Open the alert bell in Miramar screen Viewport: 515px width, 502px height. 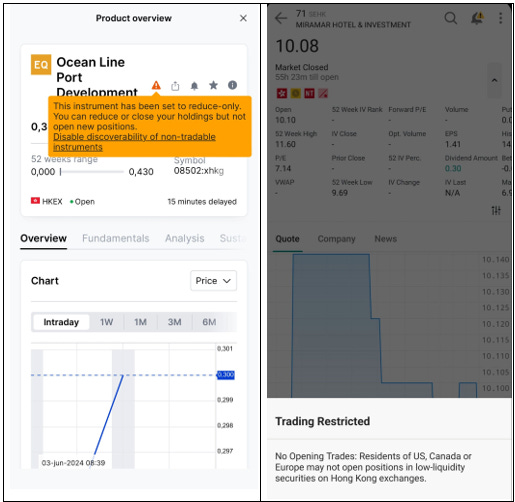[x=477, y=18]
